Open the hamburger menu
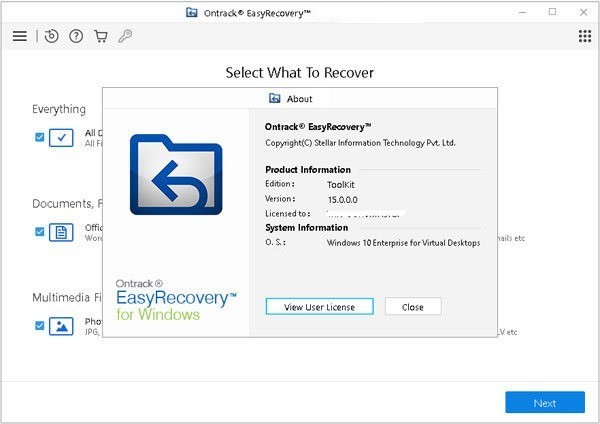Image resolution: width=600 pixels, height=424 pixels. click(19, 36)
